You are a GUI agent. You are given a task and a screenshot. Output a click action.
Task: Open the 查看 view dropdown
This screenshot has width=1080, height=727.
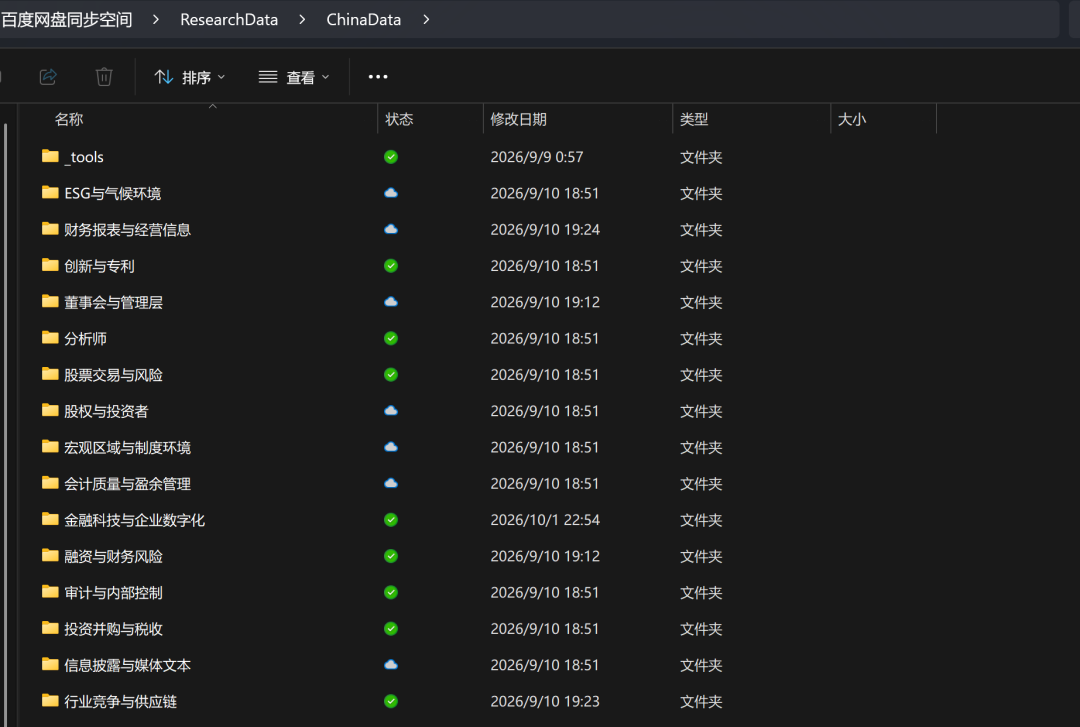pos(294,77)
